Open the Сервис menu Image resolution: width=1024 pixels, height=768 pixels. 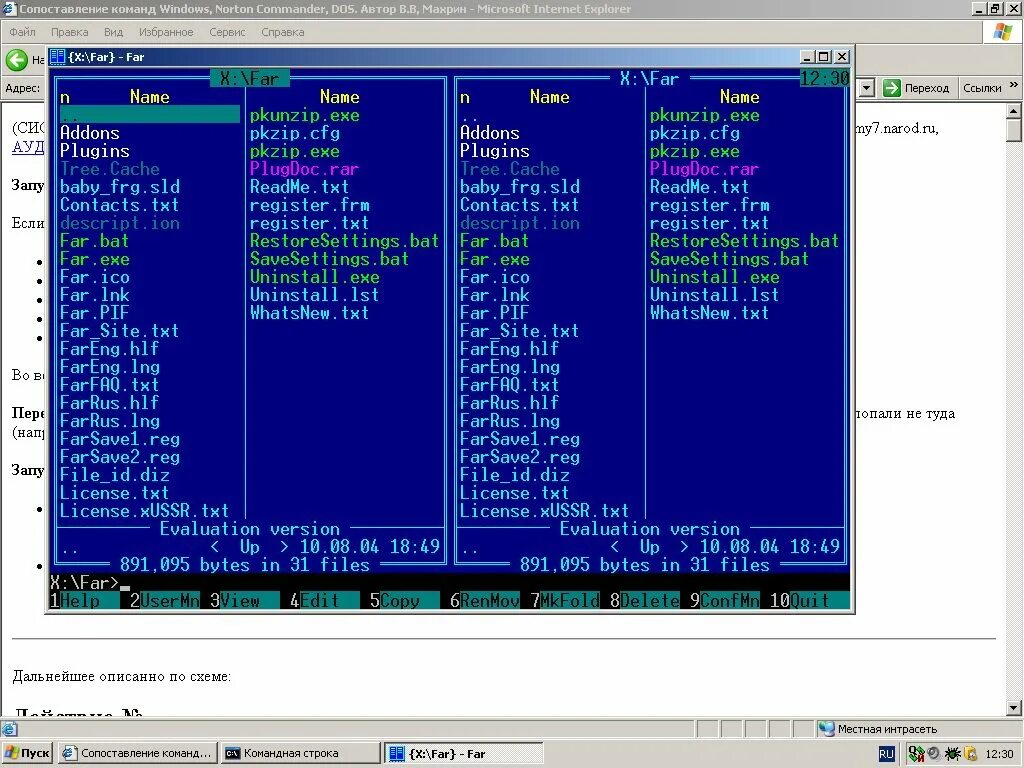click(226, 31)
